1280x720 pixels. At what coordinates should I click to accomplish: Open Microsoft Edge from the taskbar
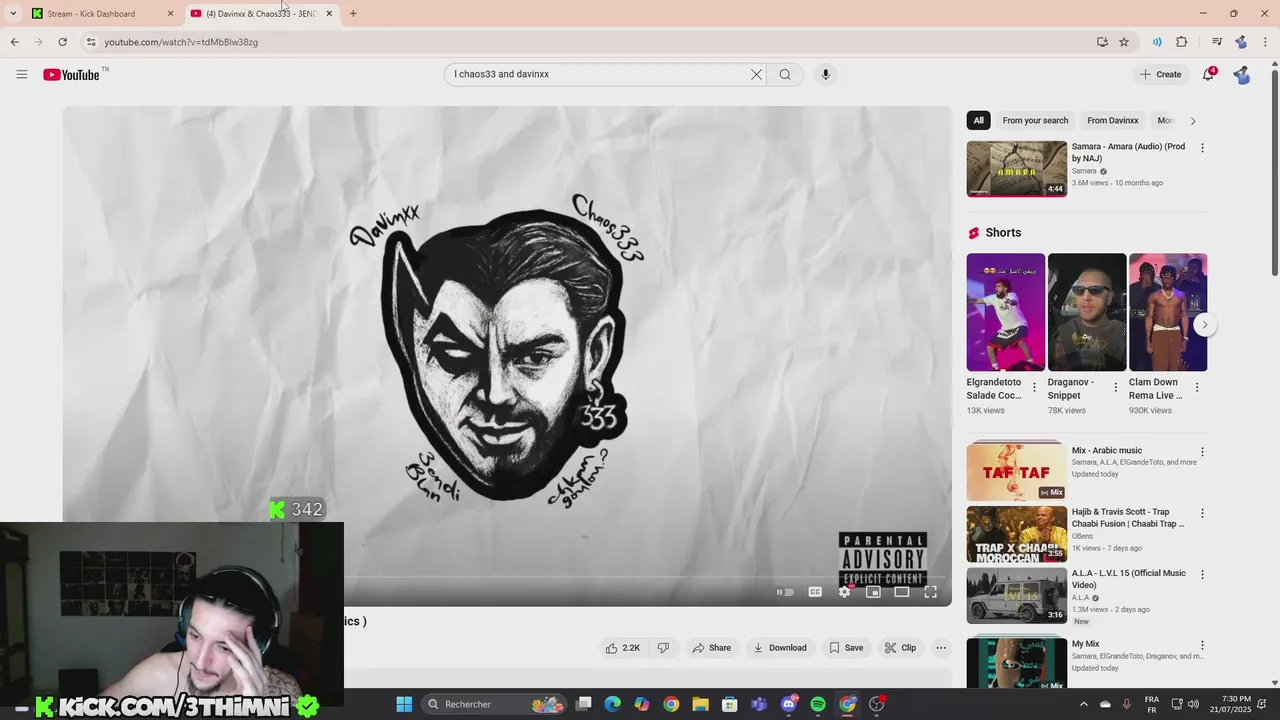[x=613, y=704]
